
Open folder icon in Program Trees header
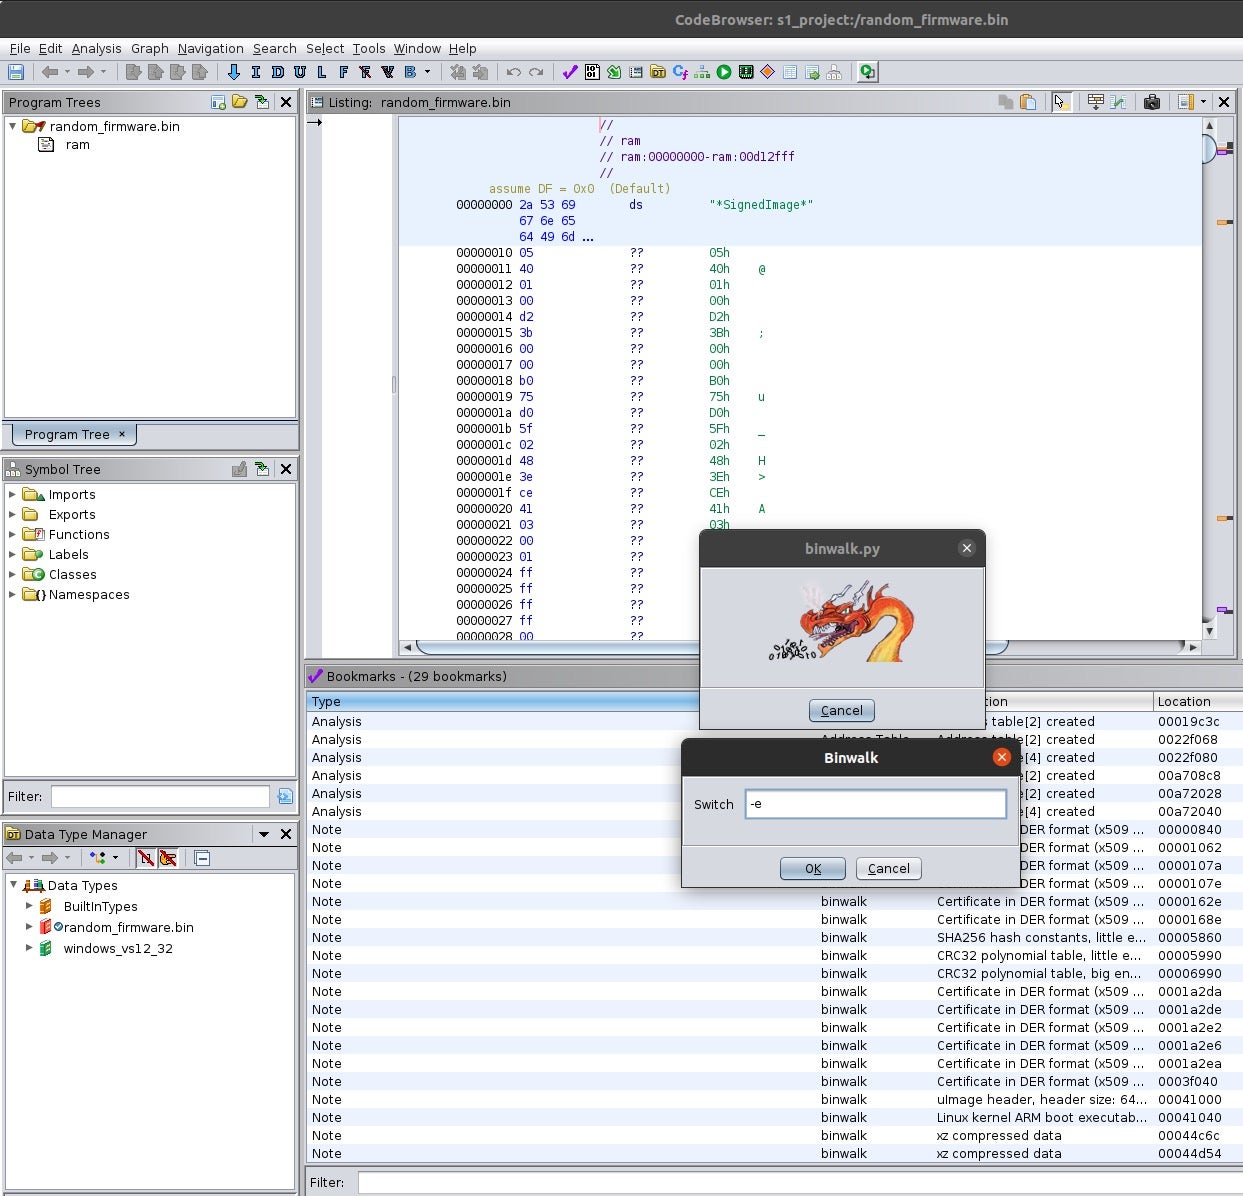click(240, 102)
